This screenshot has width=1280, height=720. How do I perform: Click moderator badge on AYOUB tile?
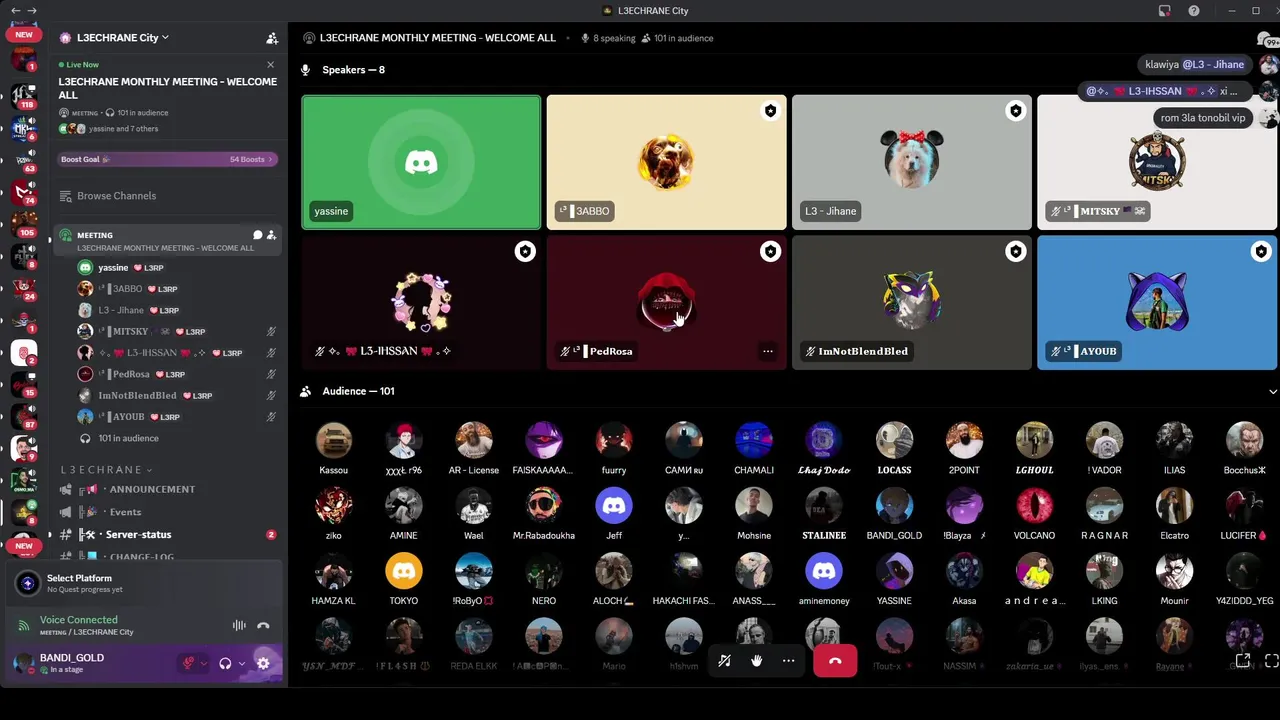coord(1261,252)
